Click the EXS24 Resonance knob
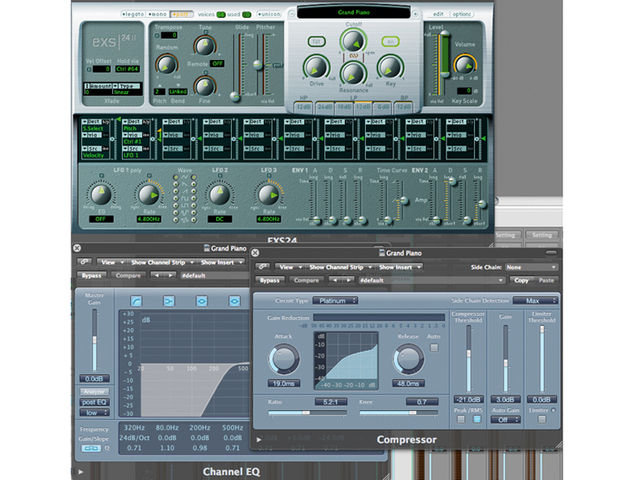 (x=353, y=73)
